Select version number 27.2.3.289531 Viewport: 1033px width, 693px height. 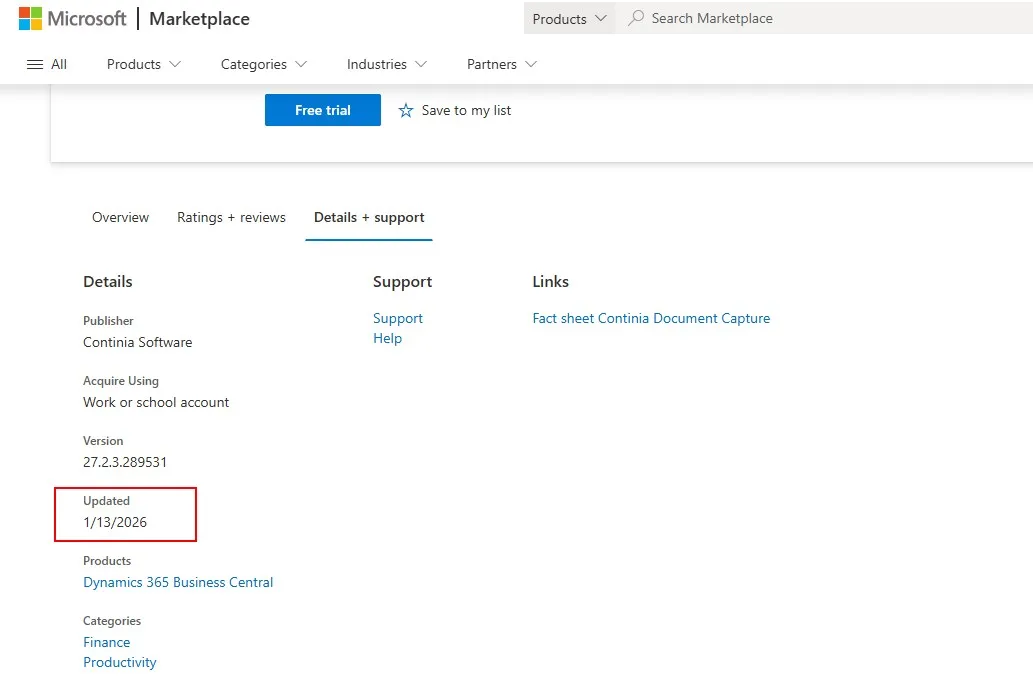tap(125, 462)
